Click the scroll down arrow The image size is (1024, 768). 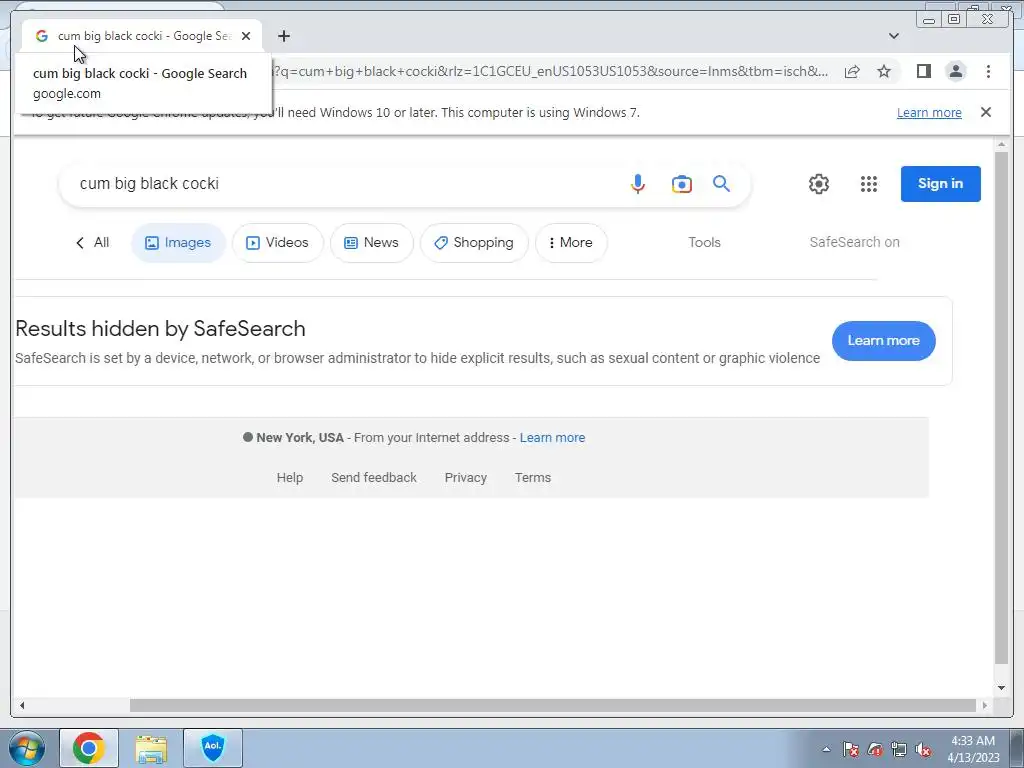(1000, 688)
